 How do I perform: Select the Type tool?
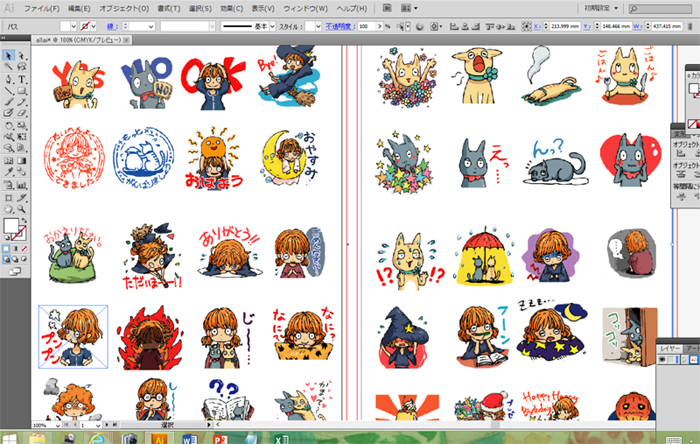pyautogui.click(x=21, y=79)
